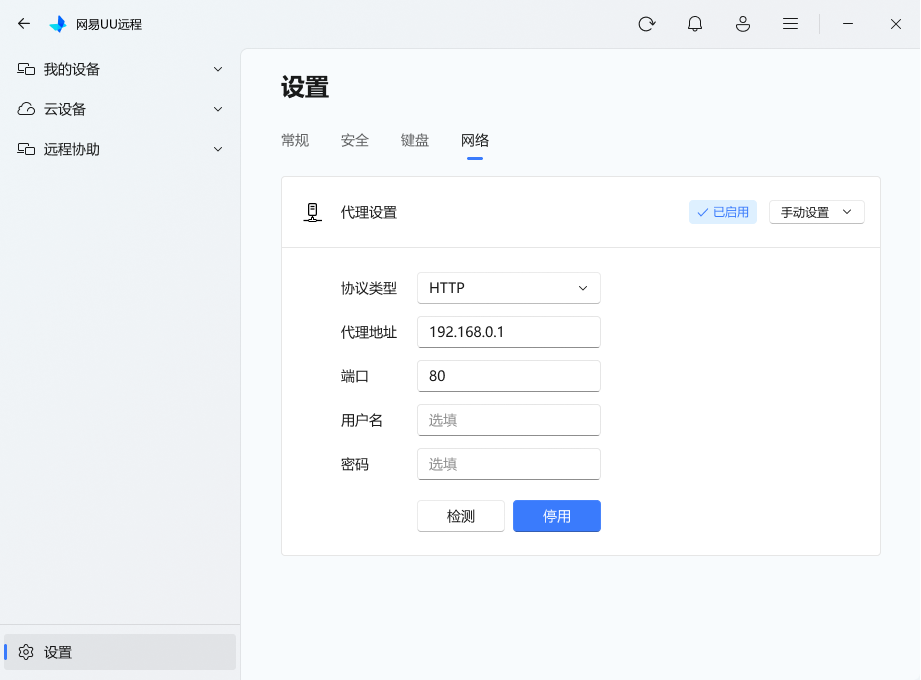Screen dimensions: 921x680
Task: Click the 我的设备 devices icon
Action: point(26,69)
